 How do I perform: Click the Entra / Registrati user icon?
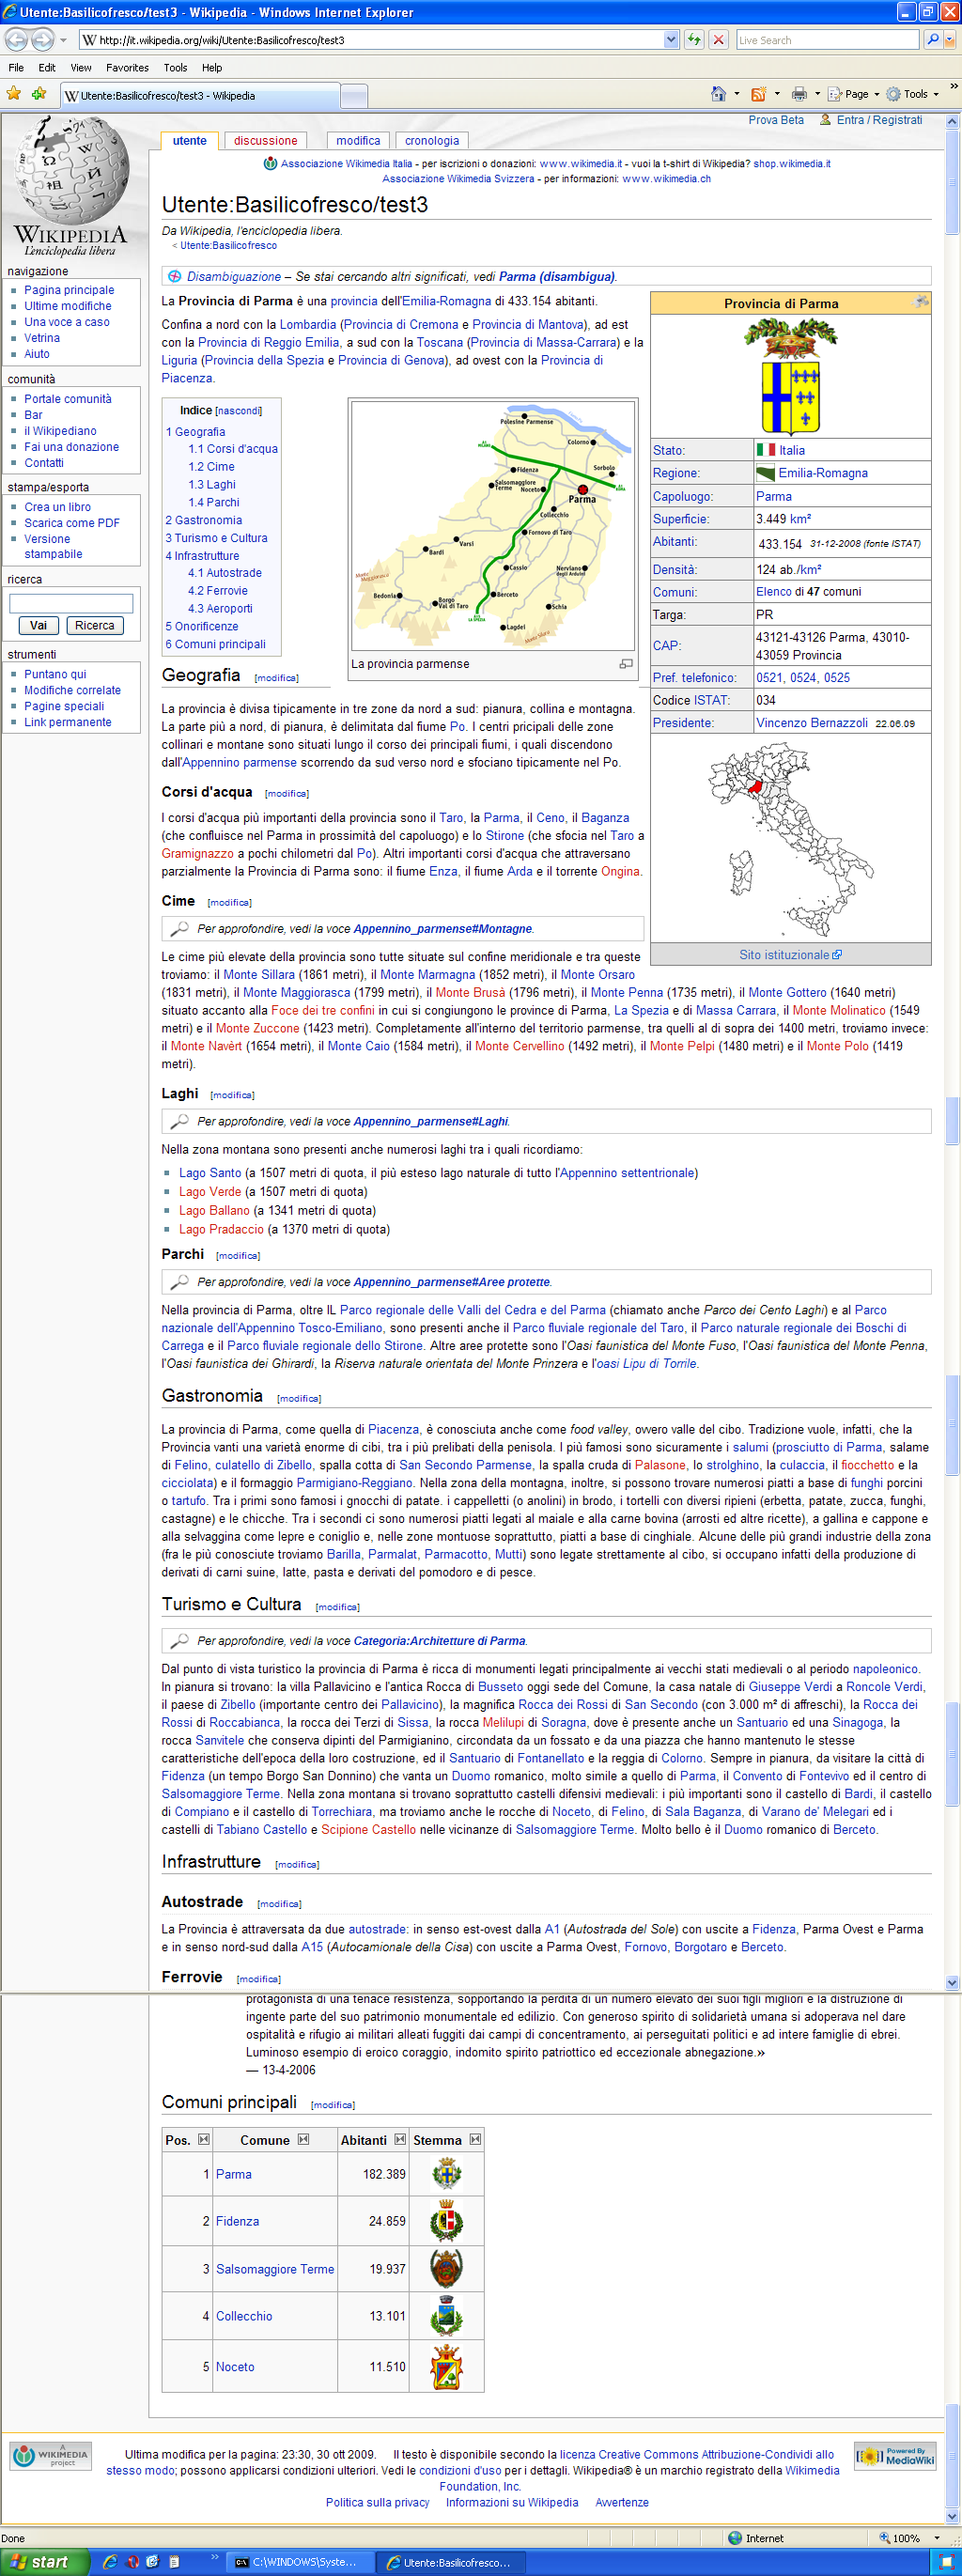coord(826,120)
